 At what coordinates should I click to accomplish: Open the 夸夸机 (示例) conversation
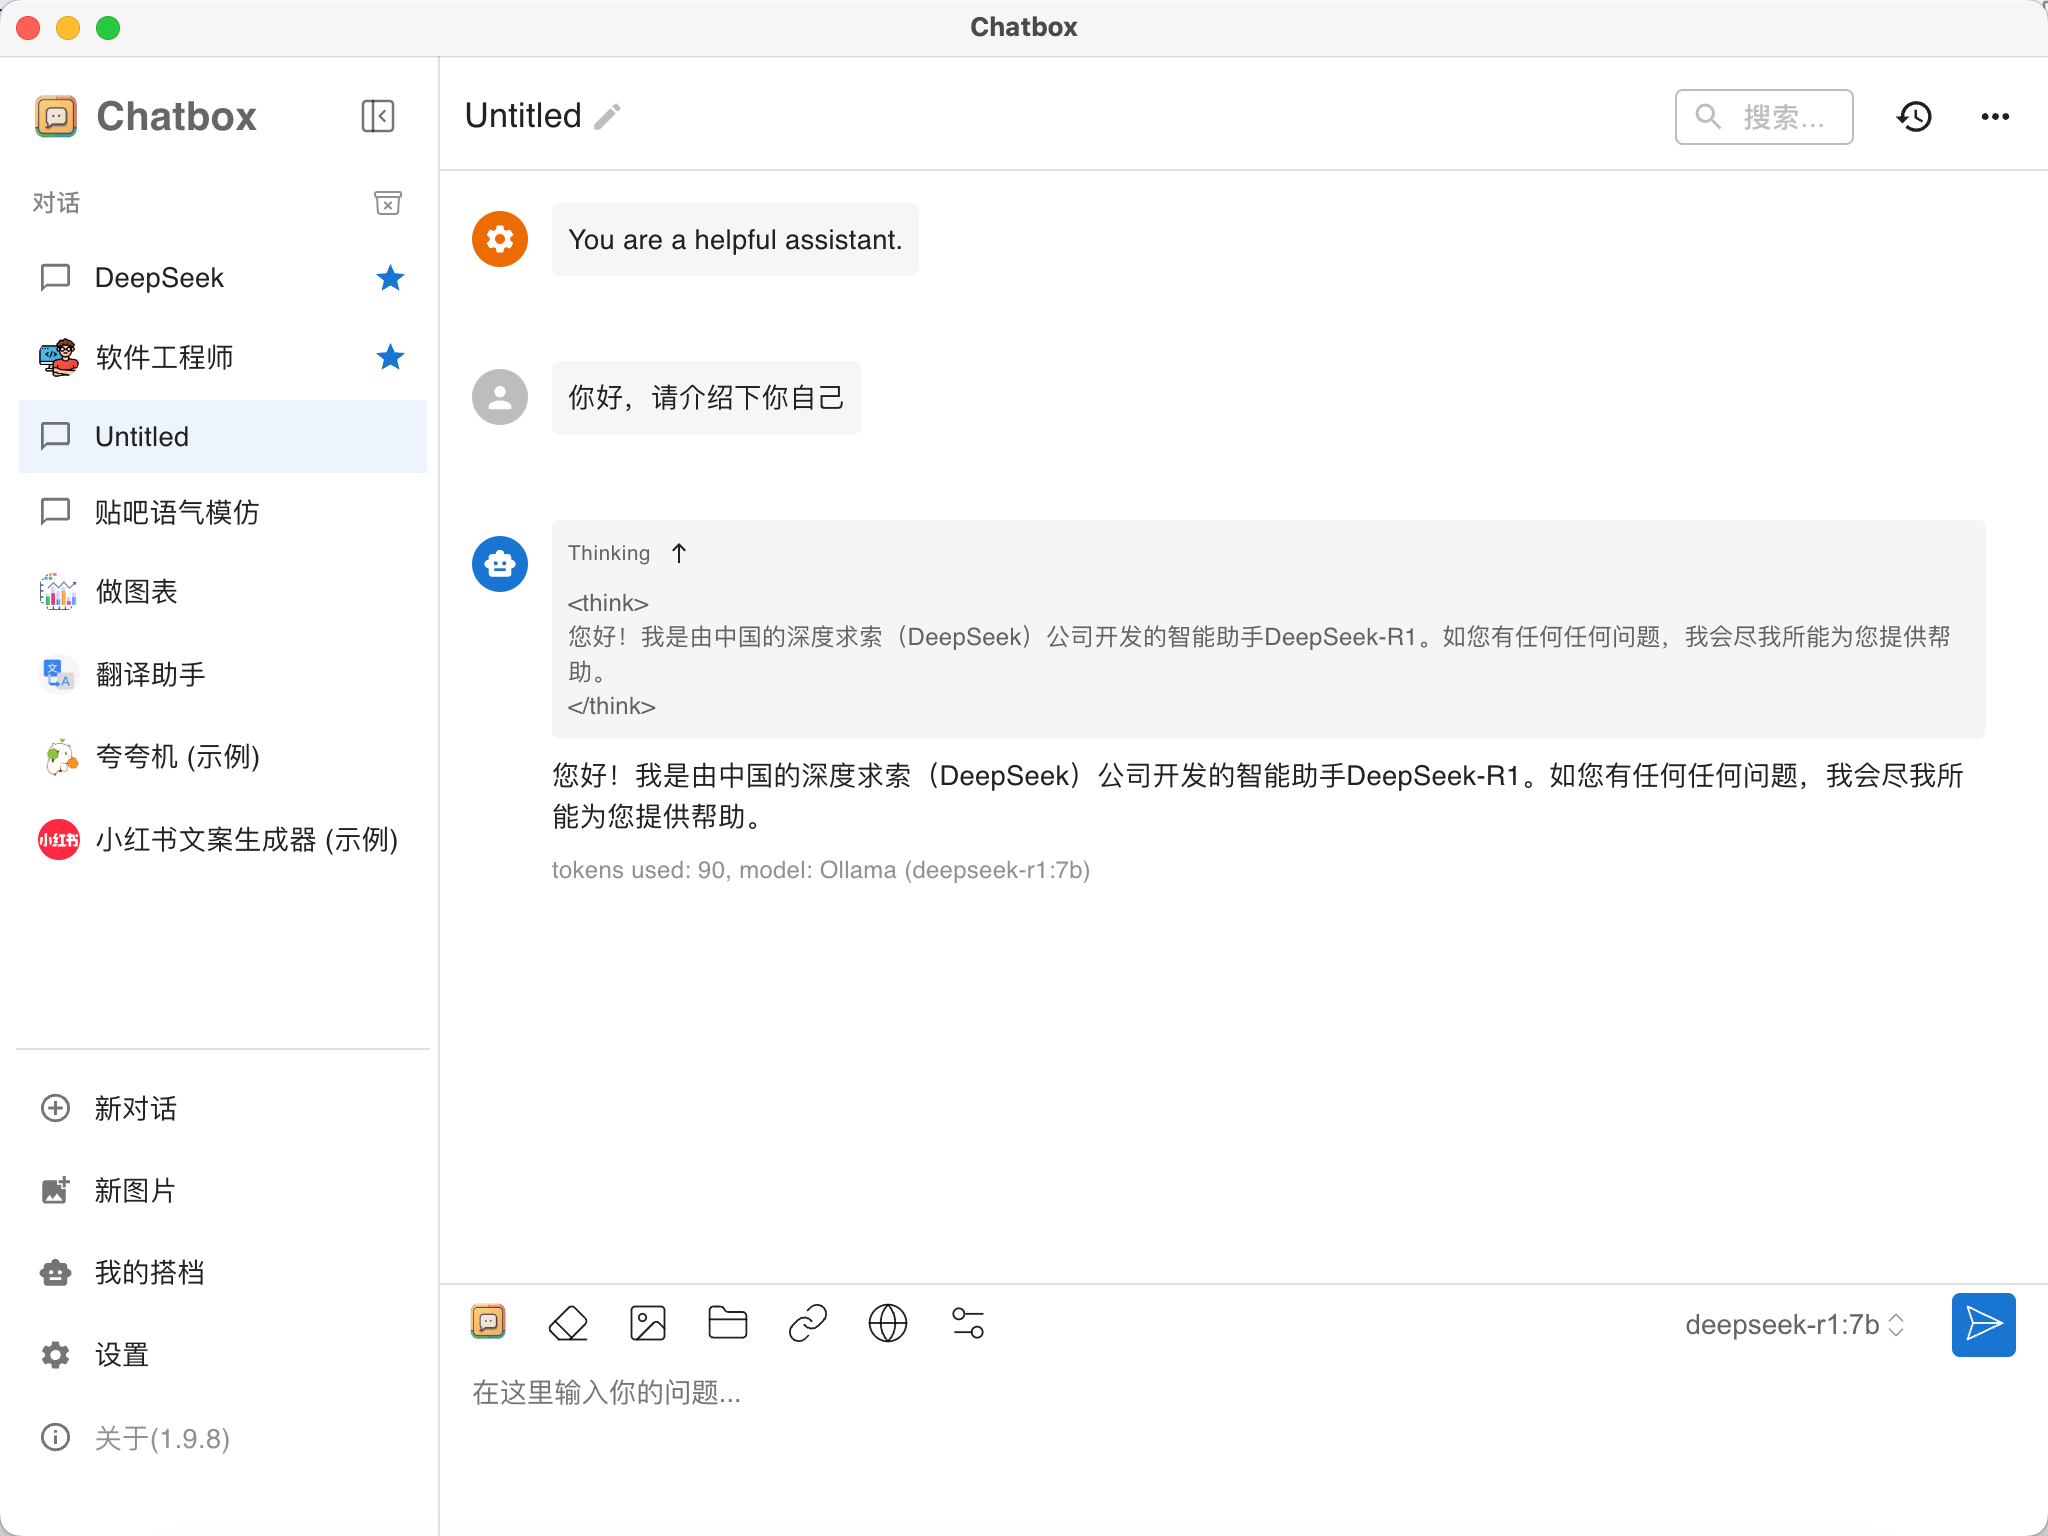[x=222, y=757]
